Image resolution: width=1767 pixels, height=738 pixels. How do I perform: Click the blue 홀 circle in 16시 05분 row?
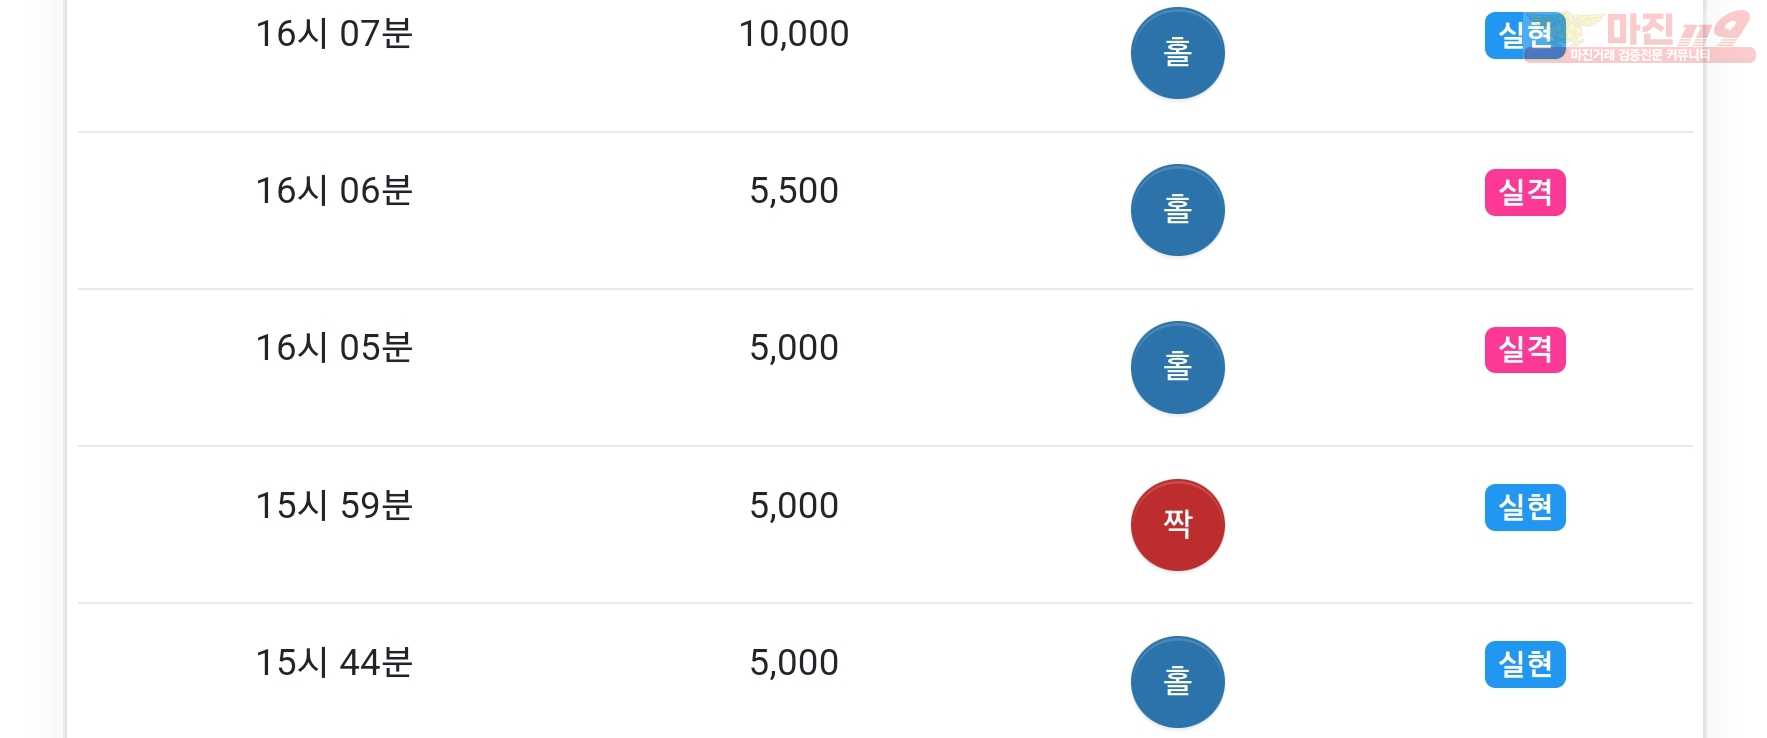coord(1177,367)
